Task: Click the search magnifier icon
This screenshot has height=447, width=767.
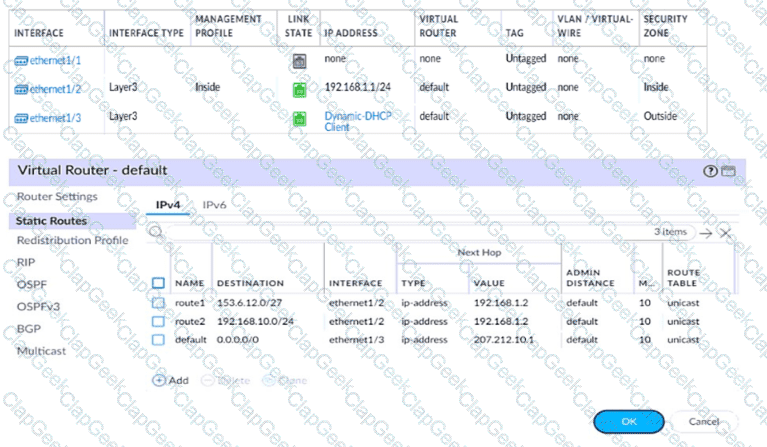Action: tap(156, 232)
